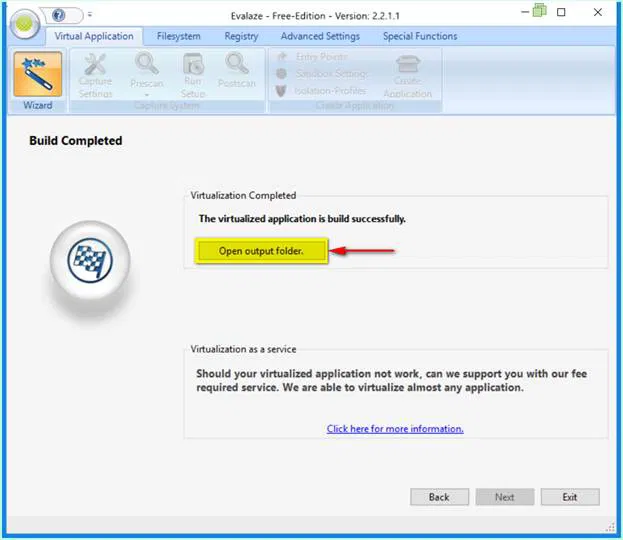The image size is (623, 540).
Task: Click the window resize grip in the corner
Action: coord(610,527)
